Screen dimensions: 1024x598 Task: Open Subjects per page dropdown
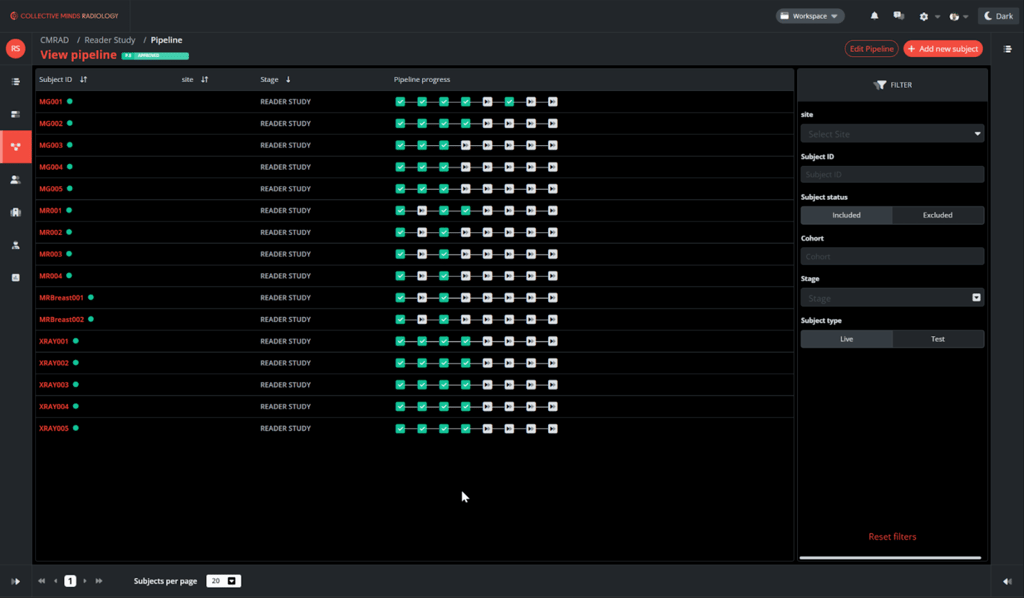pyautogui.click(x=223, y=581)
